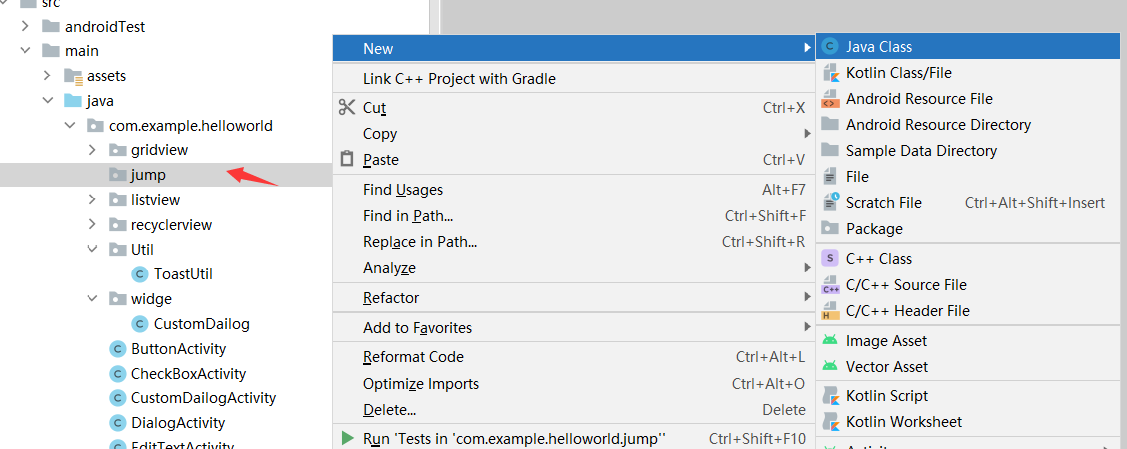Click the Android Resource File icon
Screen dimensions: 1127x449
pyautogui.click(x=829, y=99)
